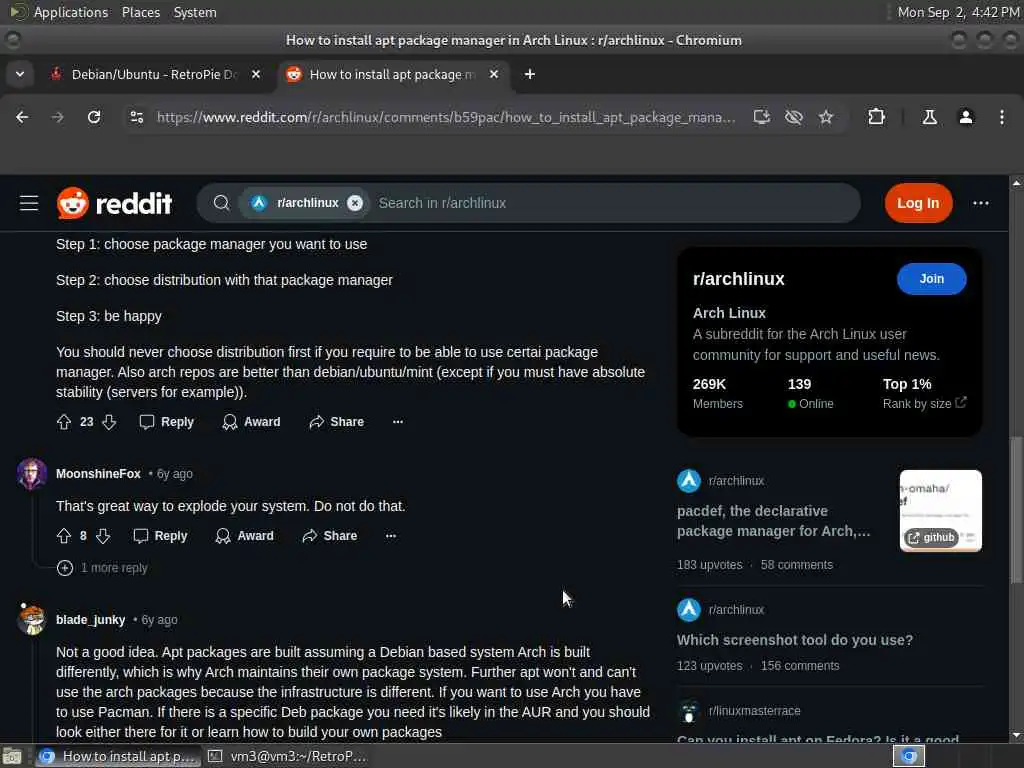
Task: Upvote MoonshineFox's comment
Action: coord(64,536)
